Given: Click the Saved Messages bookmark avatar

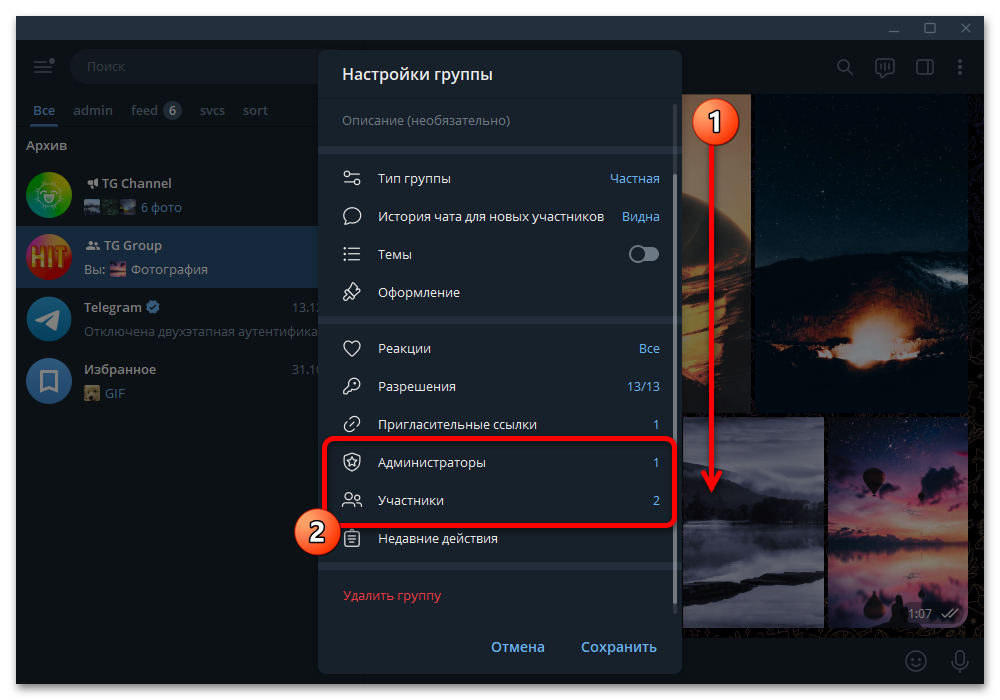Looking at the screenshot, I should 49,381.
